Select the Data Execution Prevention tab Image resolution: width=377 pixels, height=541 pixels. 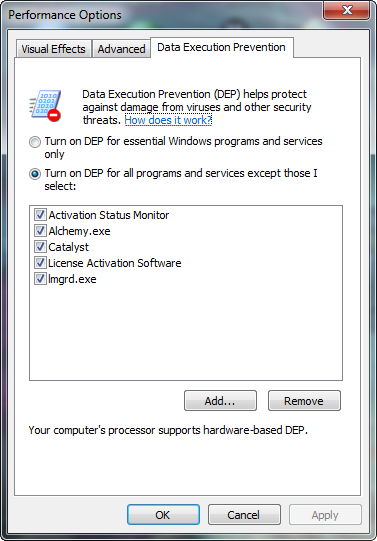pyautogui.click(x=221, y=47)
